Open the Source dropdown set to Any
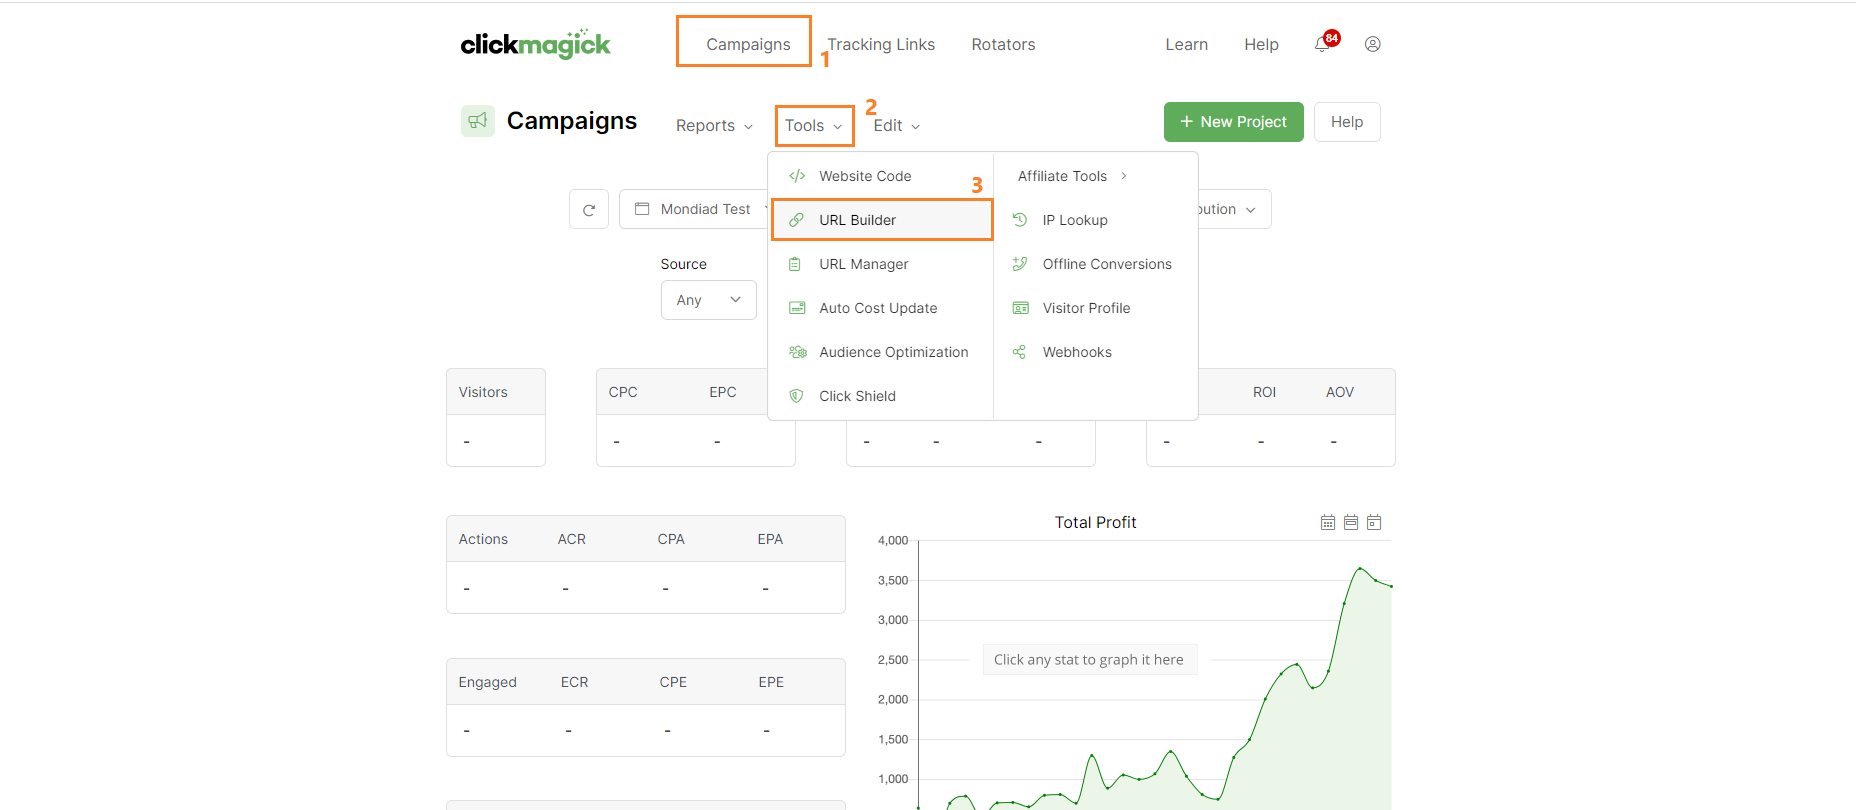 pos(708,300)
